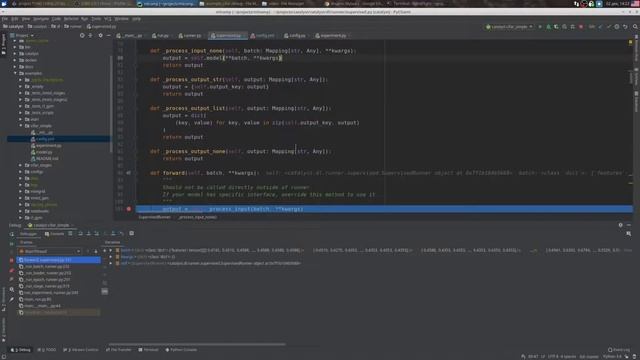Open the MainThread thread dropdown
The height and width of the screenshot is (360, 640).
click(x=50, y=251)
